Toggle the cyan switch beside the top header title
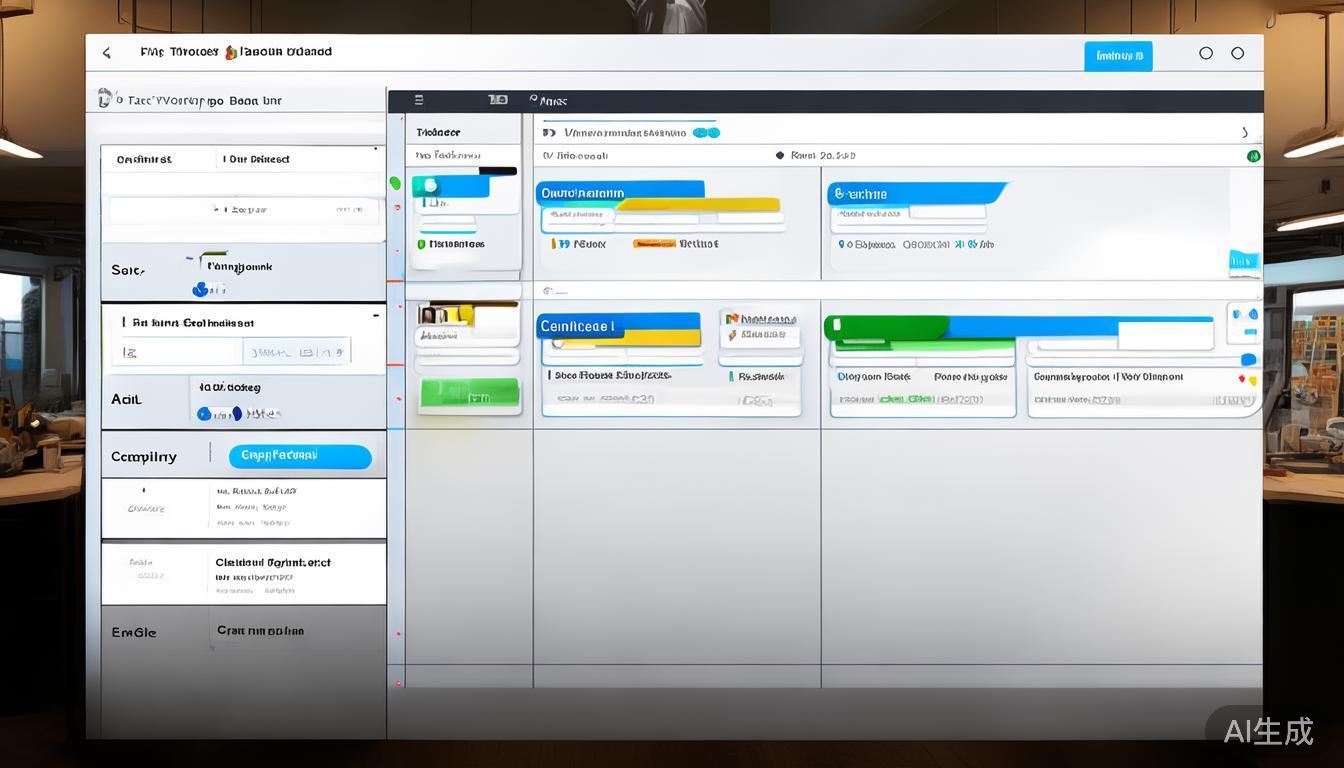1344x768 pixels. (x=706, y=132)
